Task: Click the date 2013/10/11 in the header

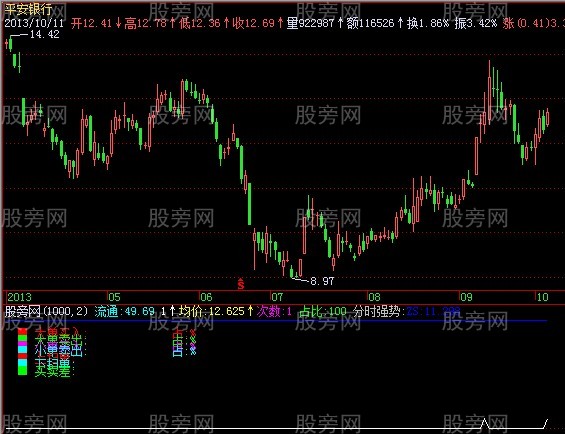Action: [x=34, y=23]
